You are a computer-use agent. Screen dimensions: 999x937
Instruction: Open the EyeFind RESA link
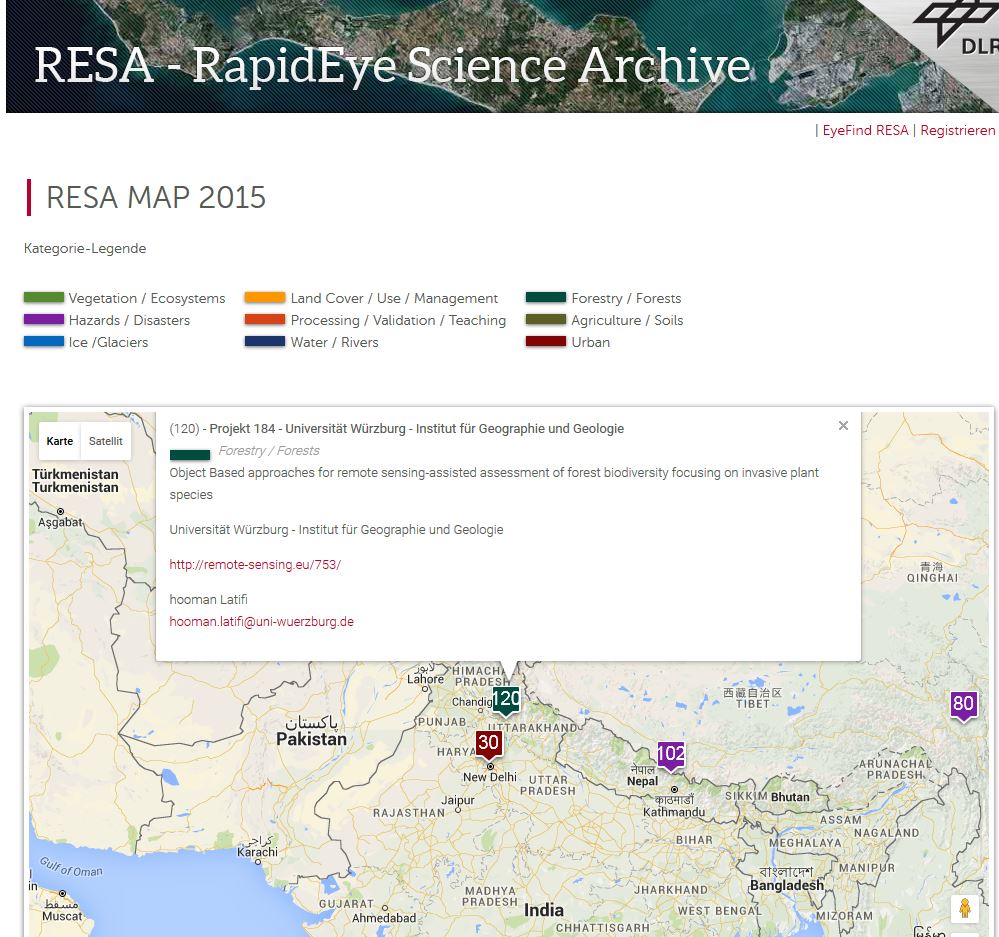pos(865,131)
